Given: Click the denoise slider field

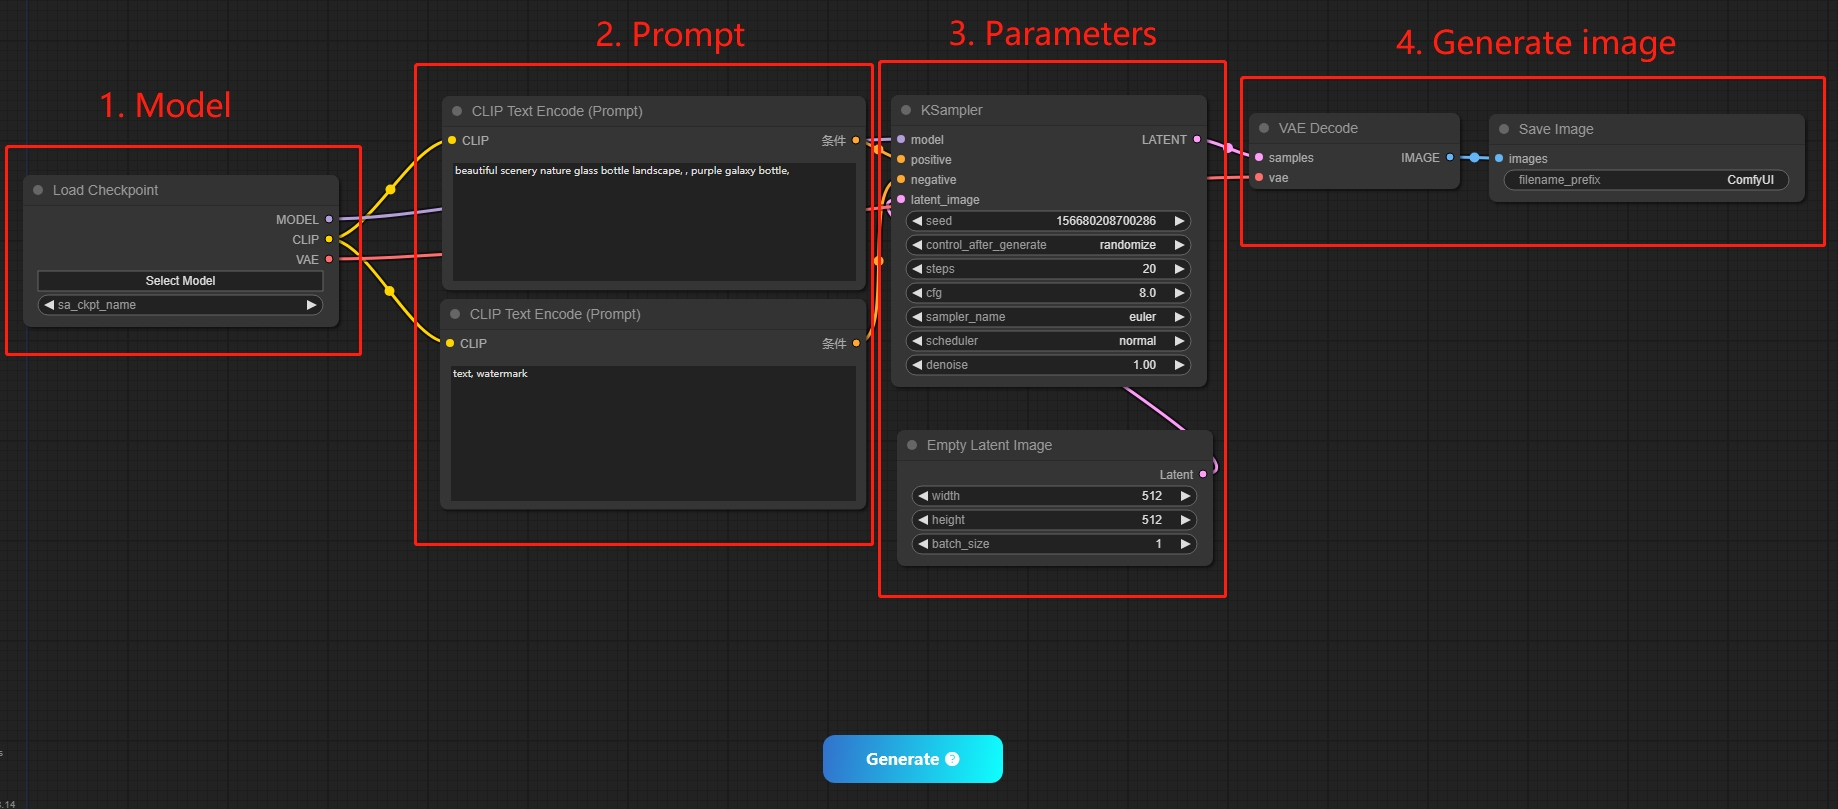Looking at the screenshot, I should coord(1047,365).
